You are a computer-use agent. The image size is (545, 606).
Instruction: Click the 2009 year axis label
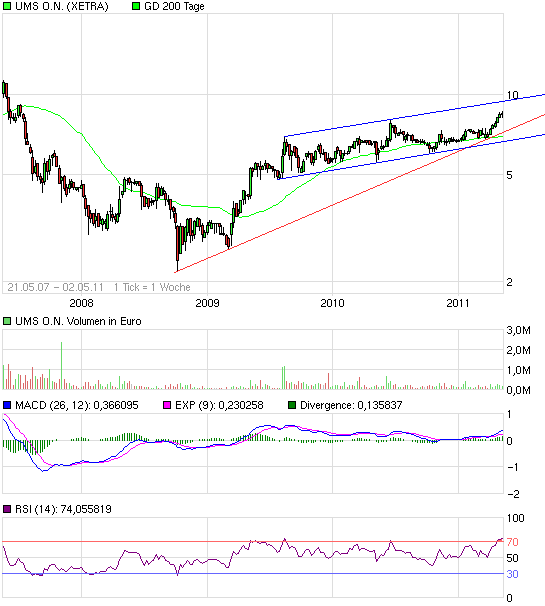pos(207,303)
